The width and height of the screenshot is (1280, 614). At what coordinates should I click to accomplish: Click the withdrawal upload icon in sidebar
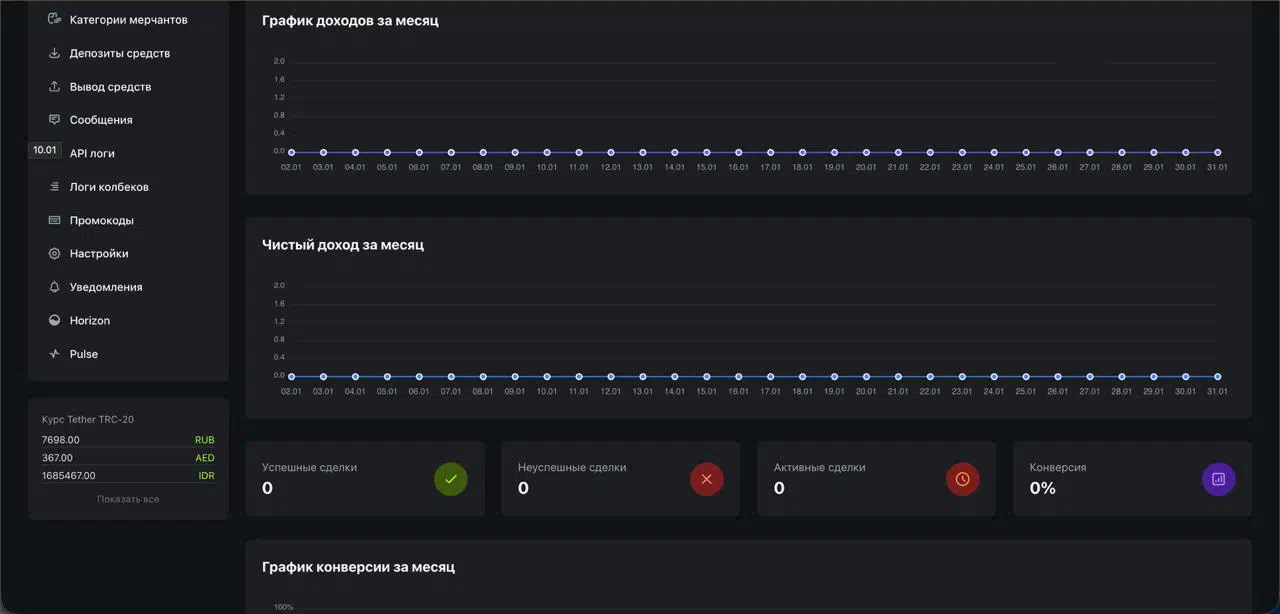tap(55, 86)
